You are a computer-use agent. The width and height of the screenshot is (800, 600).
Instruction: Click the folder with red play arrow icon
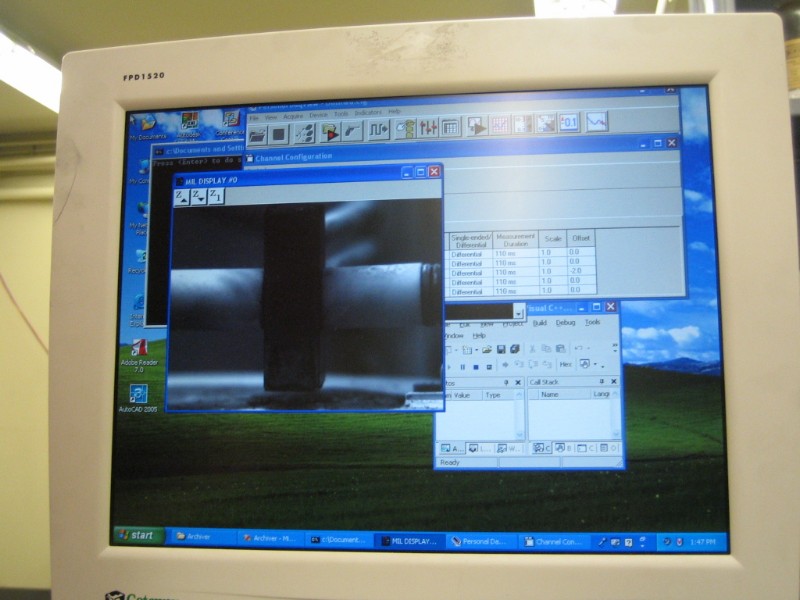(x=330, y=132)
